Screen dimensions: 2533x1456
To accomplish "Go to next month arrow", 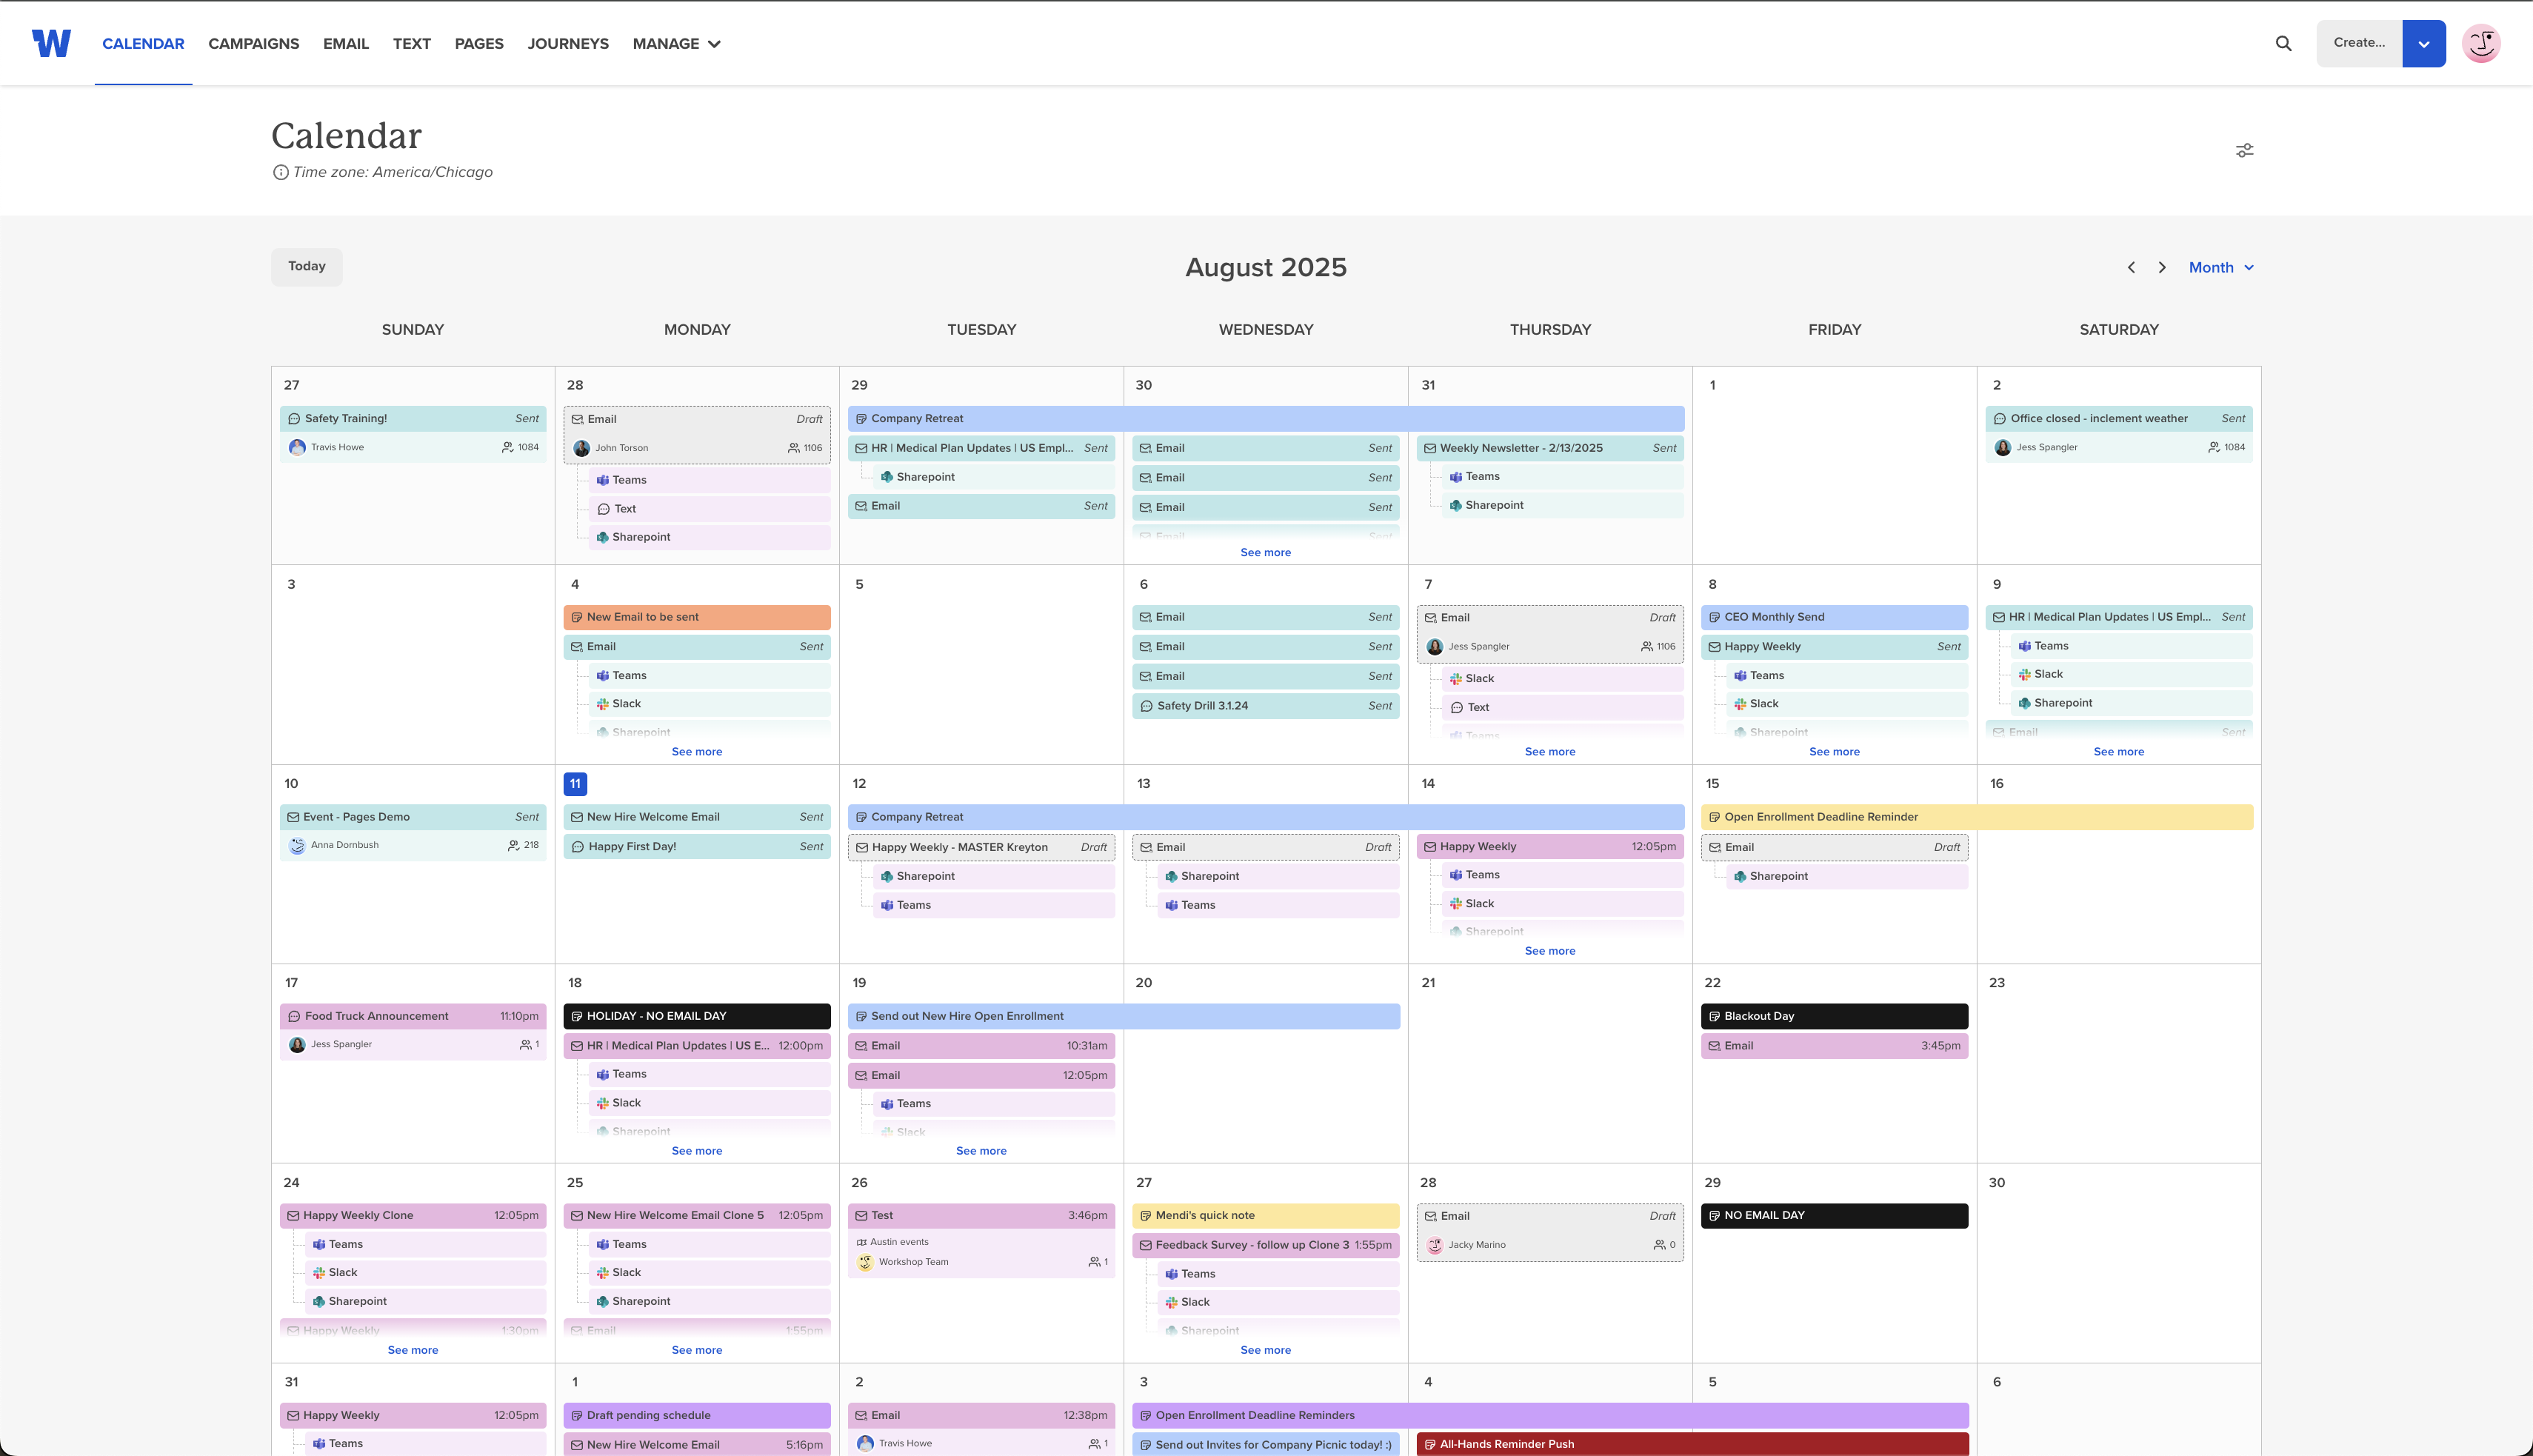I will click(x=2162, y=267).
